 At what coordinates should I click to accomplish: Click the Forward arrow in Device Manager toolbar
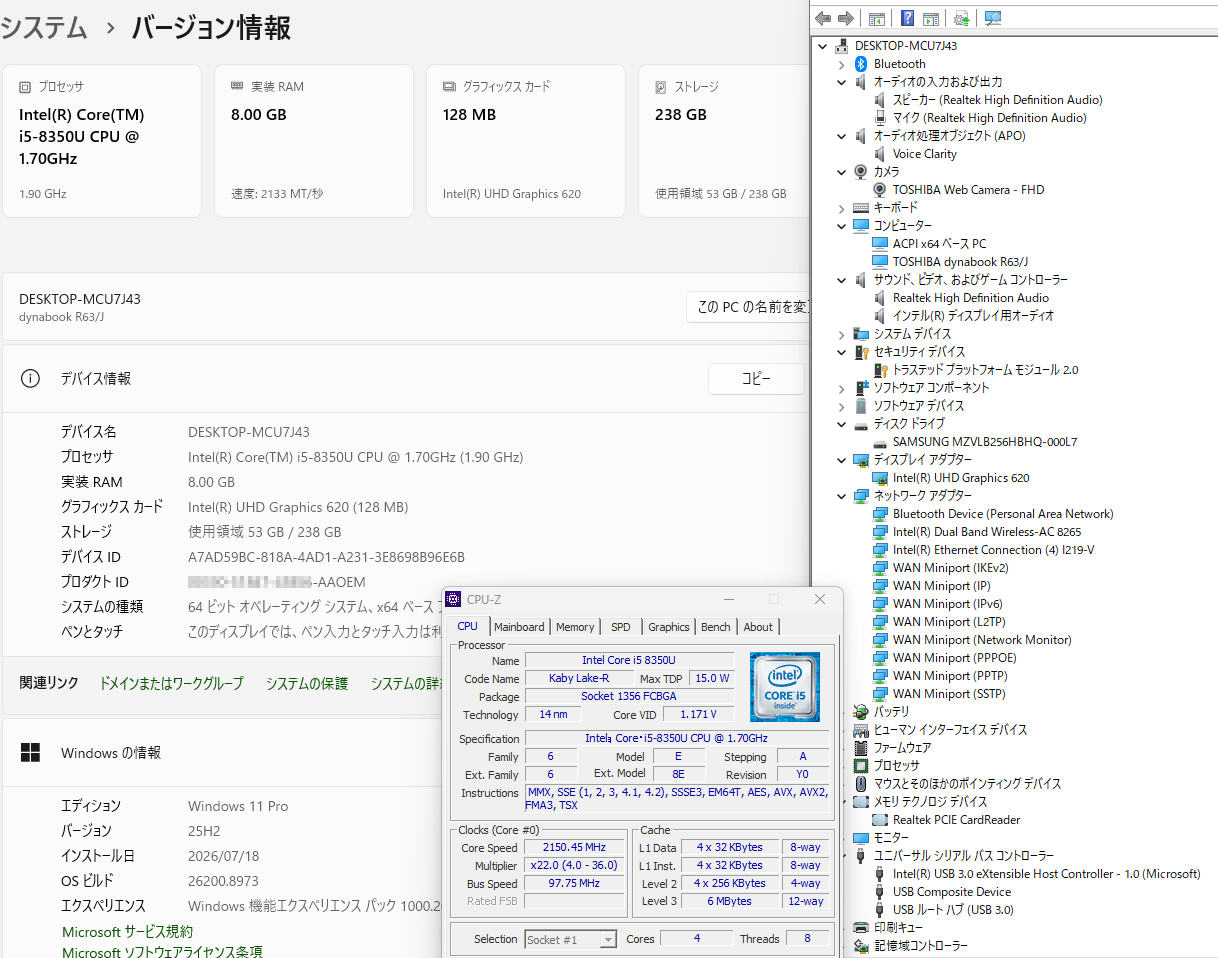[846, 18]
